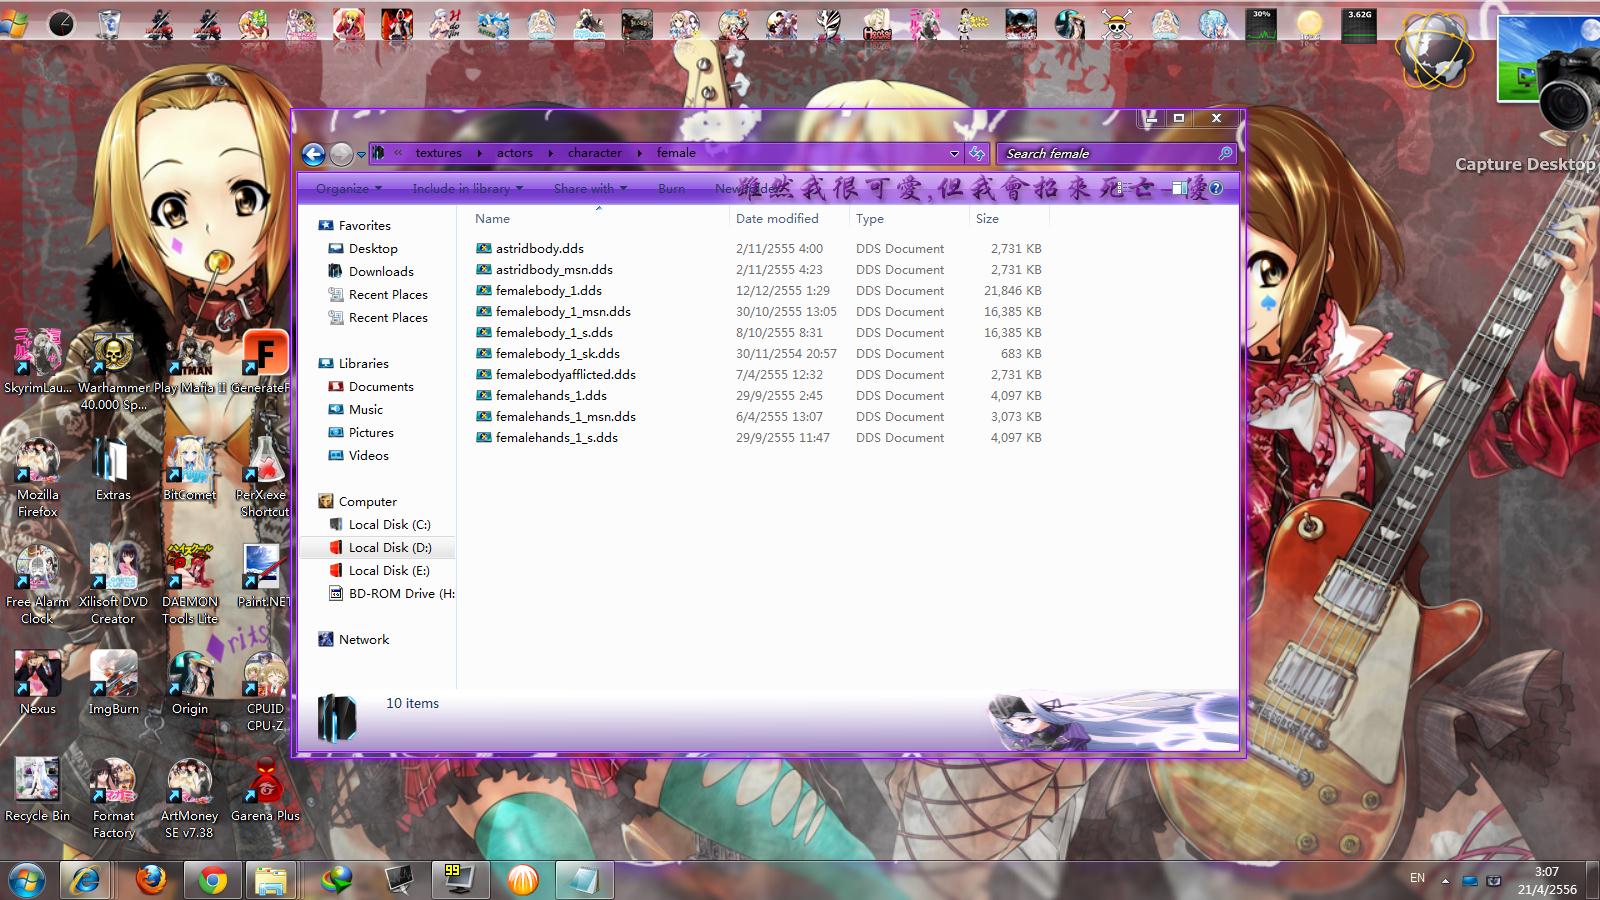This screenshot has height=900, width=1600.
Task: Click the search magnifier icon in Explorer
Action: (1225, 153)
